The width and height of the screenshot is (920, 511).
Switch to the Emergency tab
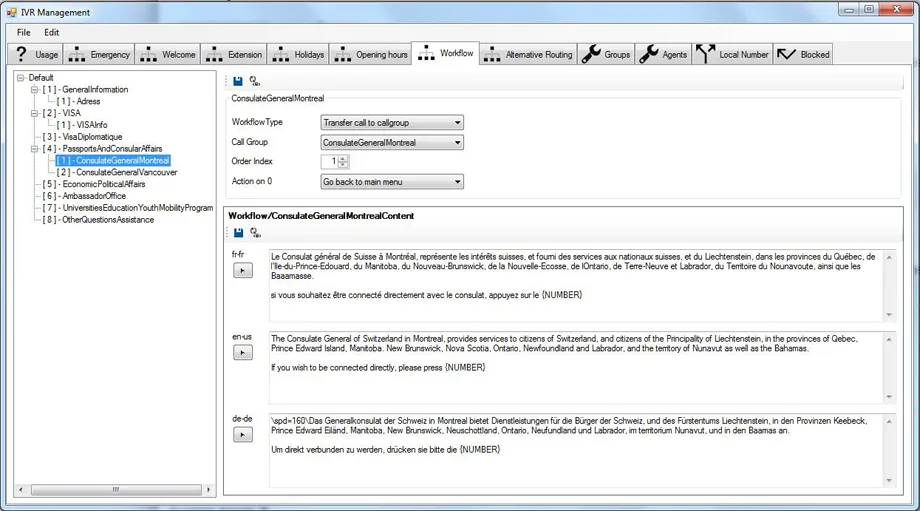[99, 55]
